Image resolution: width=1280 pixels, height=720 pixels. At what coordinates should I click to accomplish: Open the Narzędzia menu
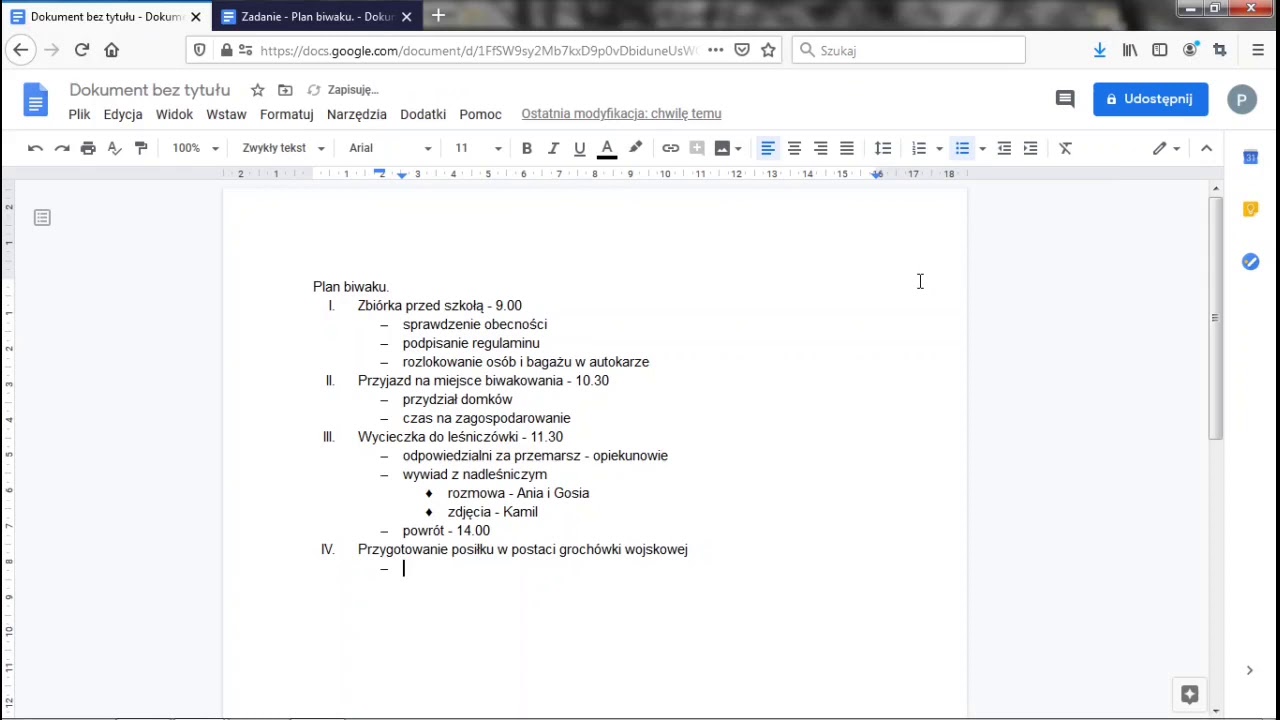click(x=357, y=114)
